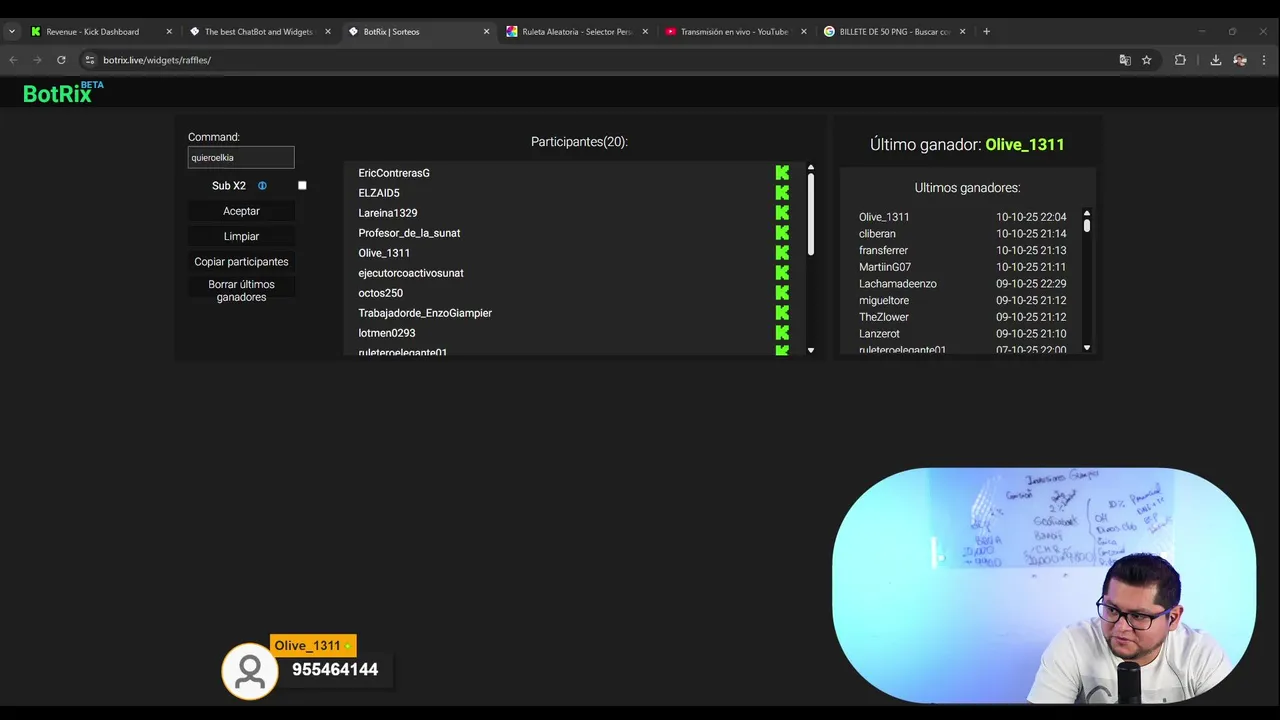Select participant Profesor_de_la_sunat

[409, 233]
